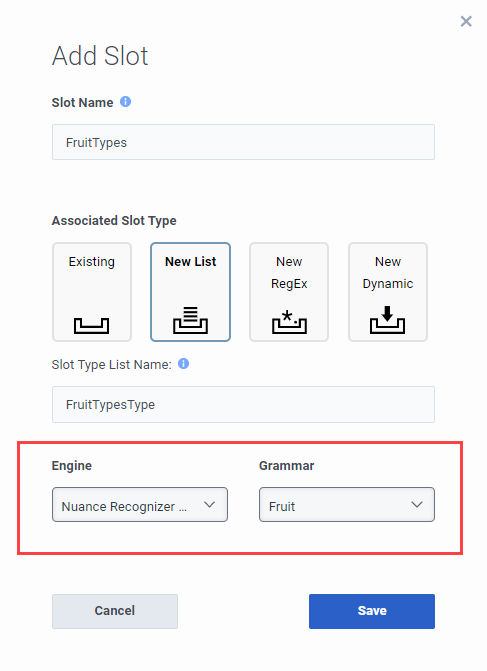Pick the New RegEx slot type card
487x671 pixels.
289,292
